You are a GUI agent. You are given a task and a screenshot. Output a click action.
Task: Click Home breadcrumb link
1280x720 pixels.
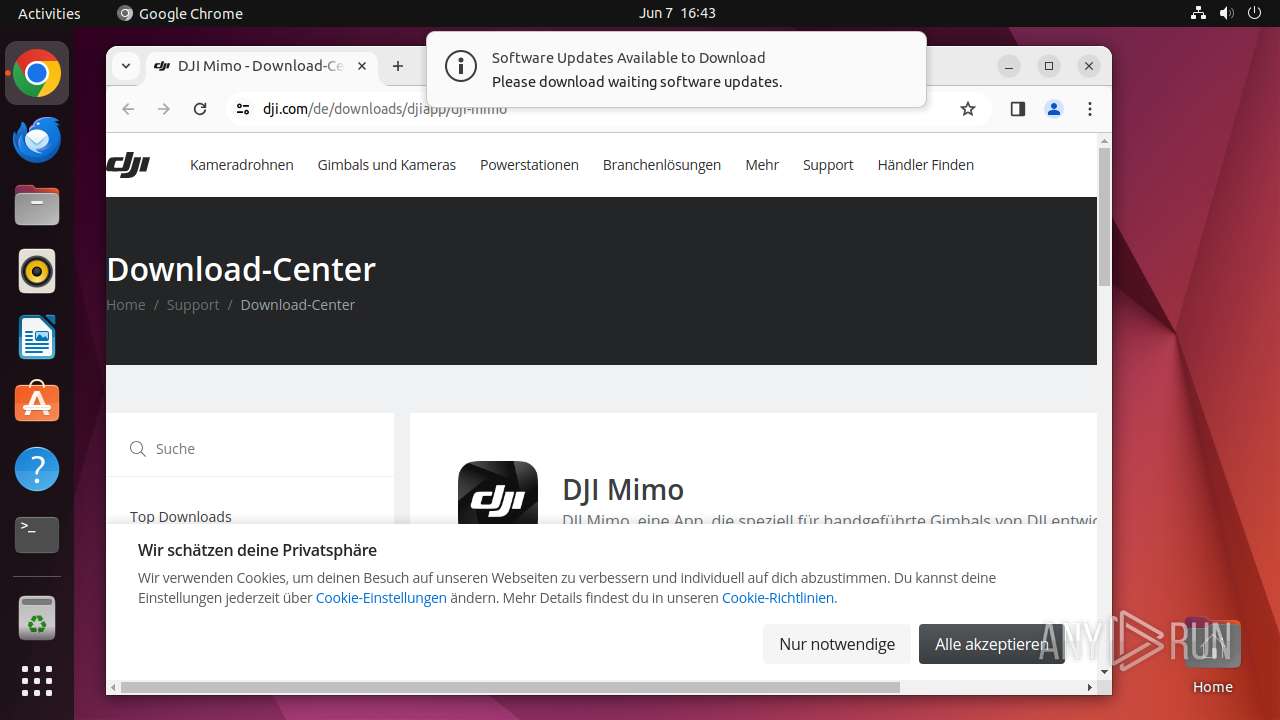[126, 305]
